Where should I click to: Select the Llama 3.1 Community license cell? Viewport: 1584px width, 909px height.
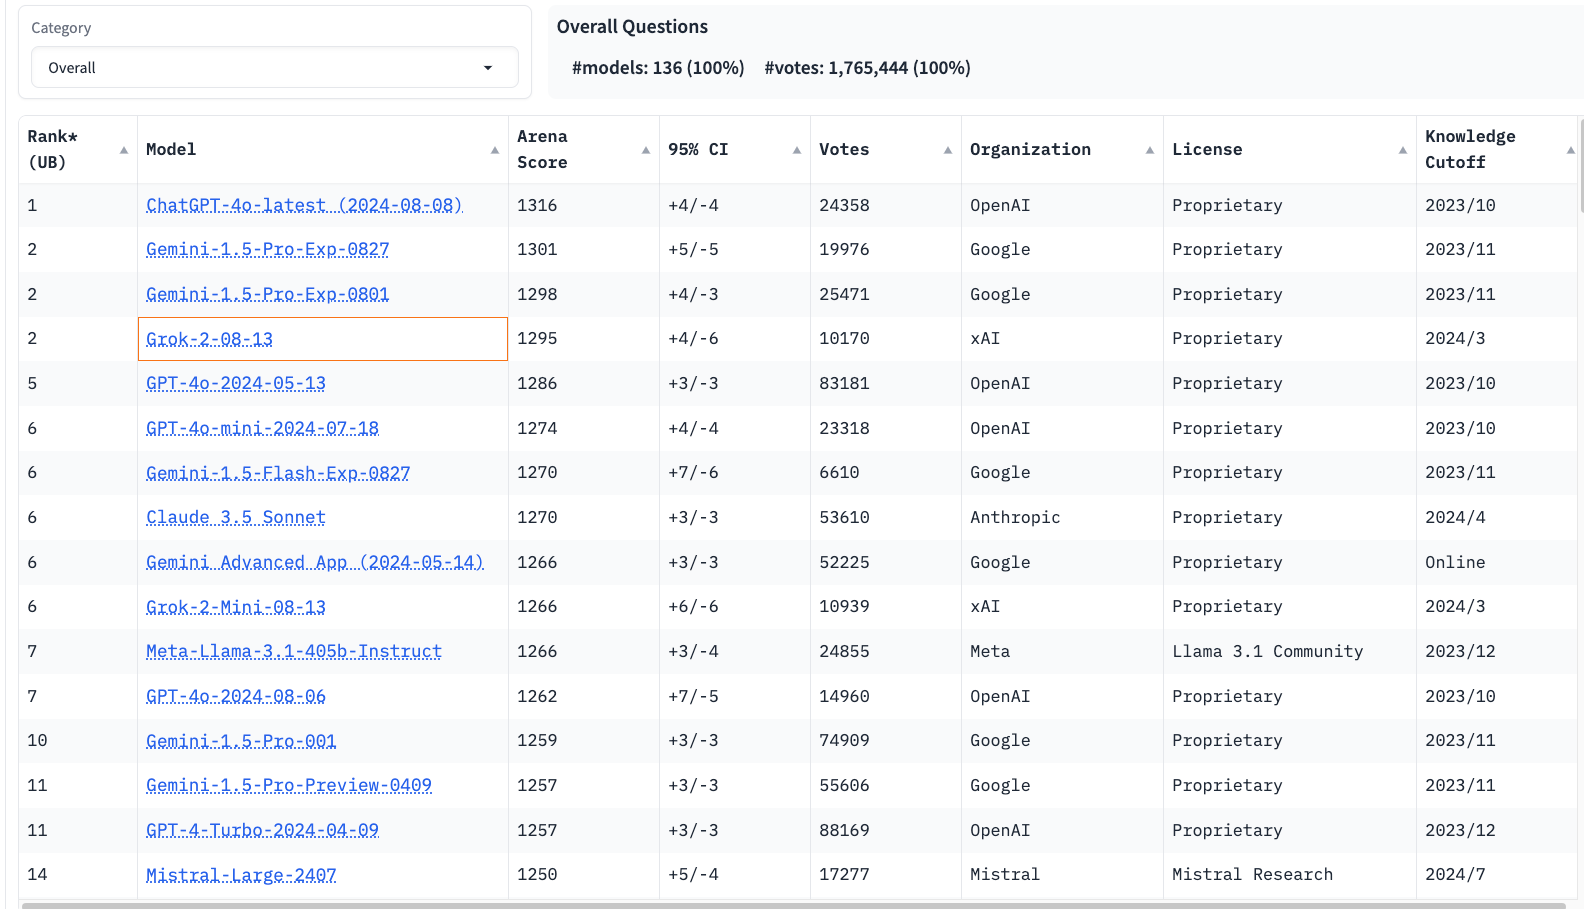pos(1290,651)
